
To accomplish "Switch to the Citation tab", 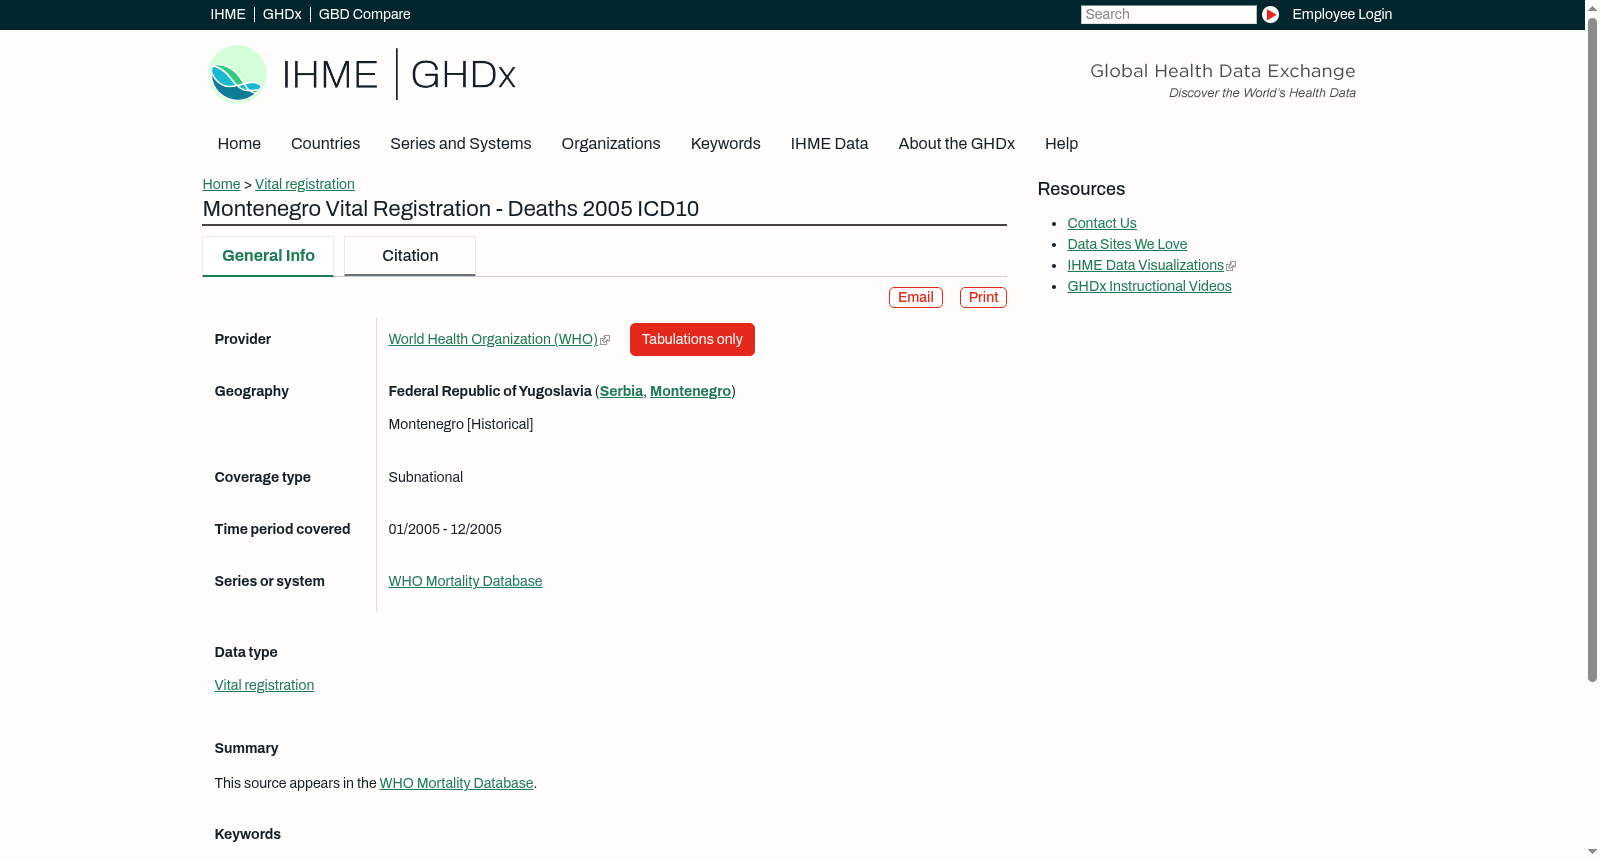I will tap(410, 256).
